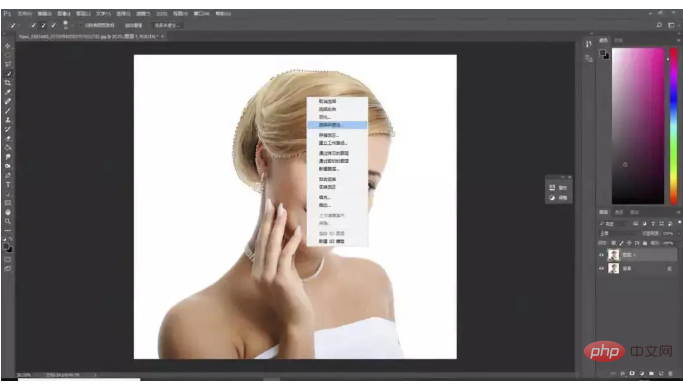Select the Zoom magnifier tool
Viewport: 683px width, 384px height.
8,222
